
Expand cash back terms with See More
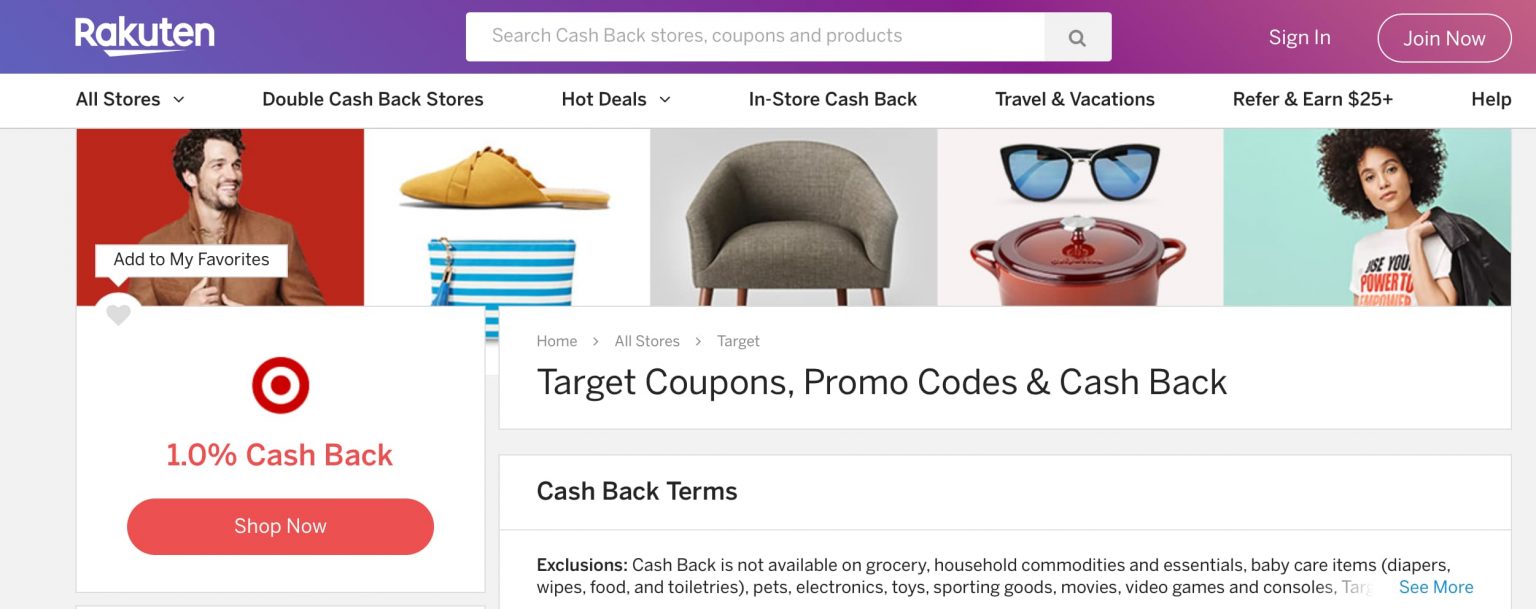[x=1435, y=587]
